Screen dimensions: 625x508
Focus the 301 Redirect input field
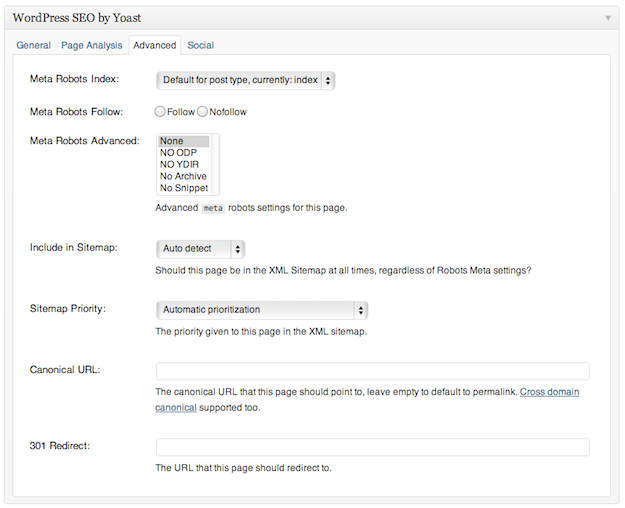(x=373, y=447)
